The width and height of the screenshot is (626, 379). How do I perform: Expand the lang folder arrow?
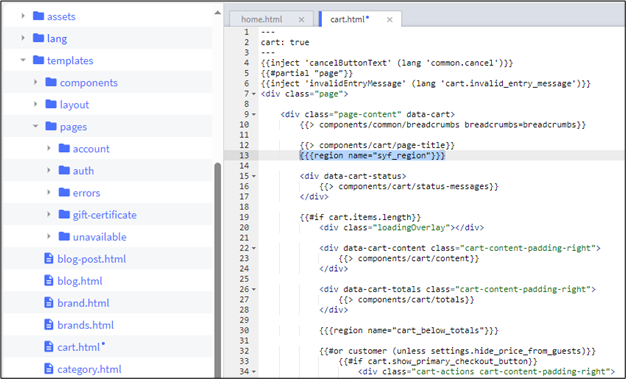coord(23,38)
